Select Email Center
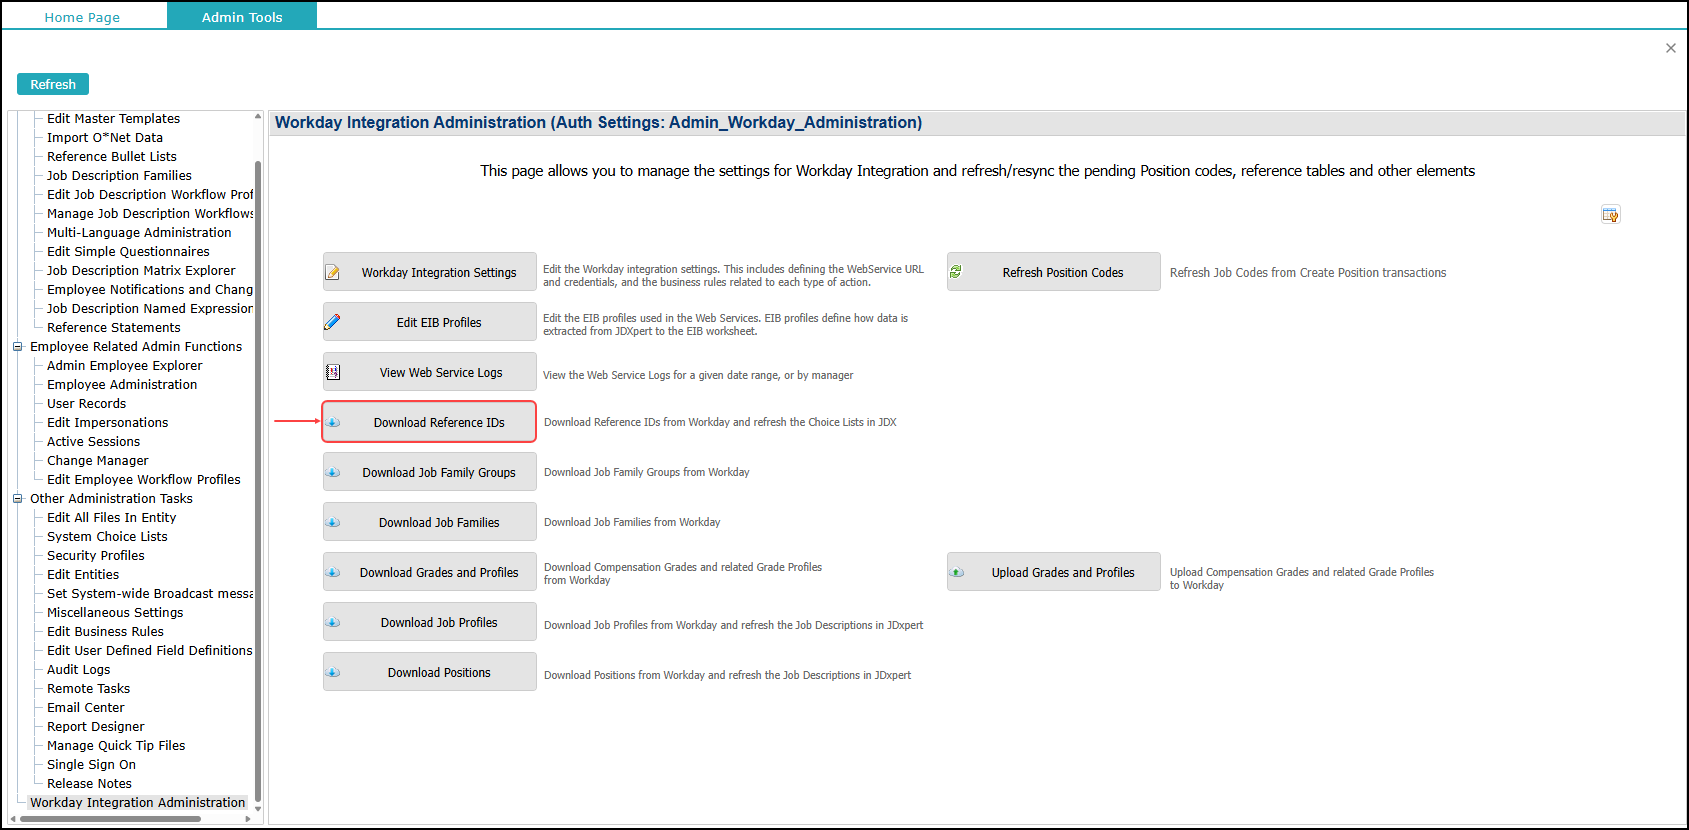 coord(85,708)
